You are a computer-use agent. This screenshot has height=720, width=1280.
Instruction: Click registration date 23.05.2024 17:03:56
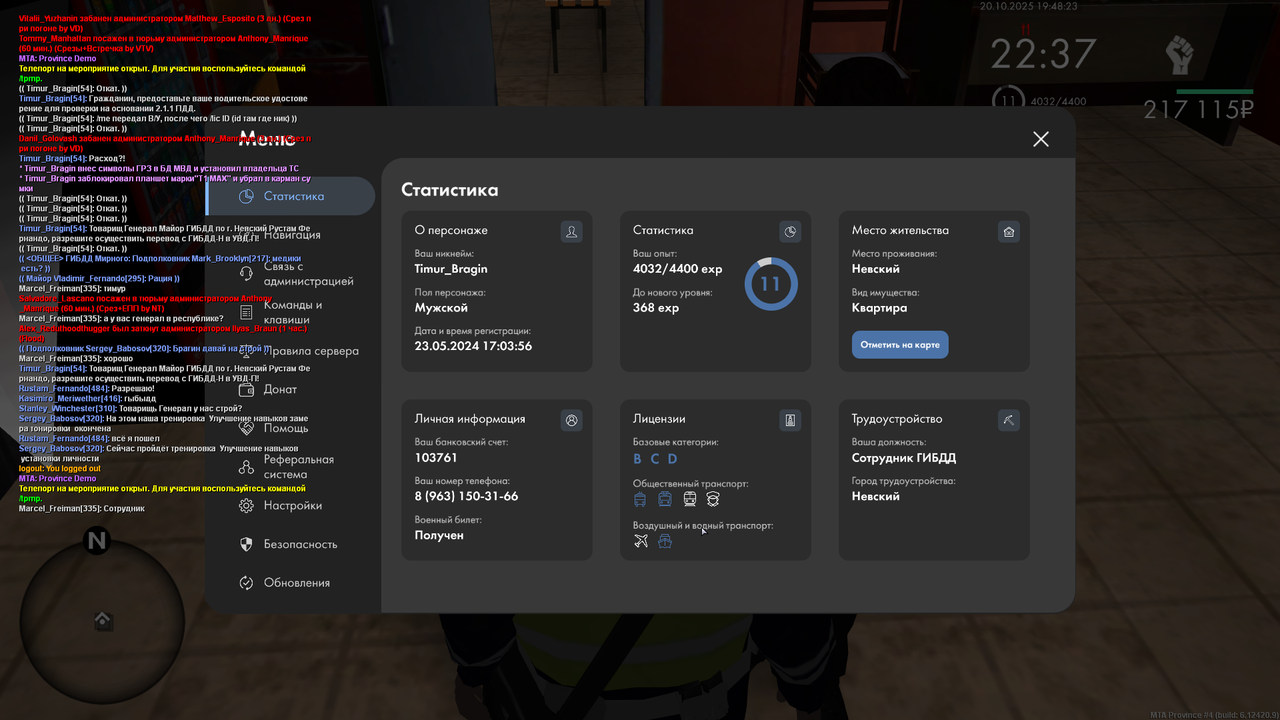(473, 346)
